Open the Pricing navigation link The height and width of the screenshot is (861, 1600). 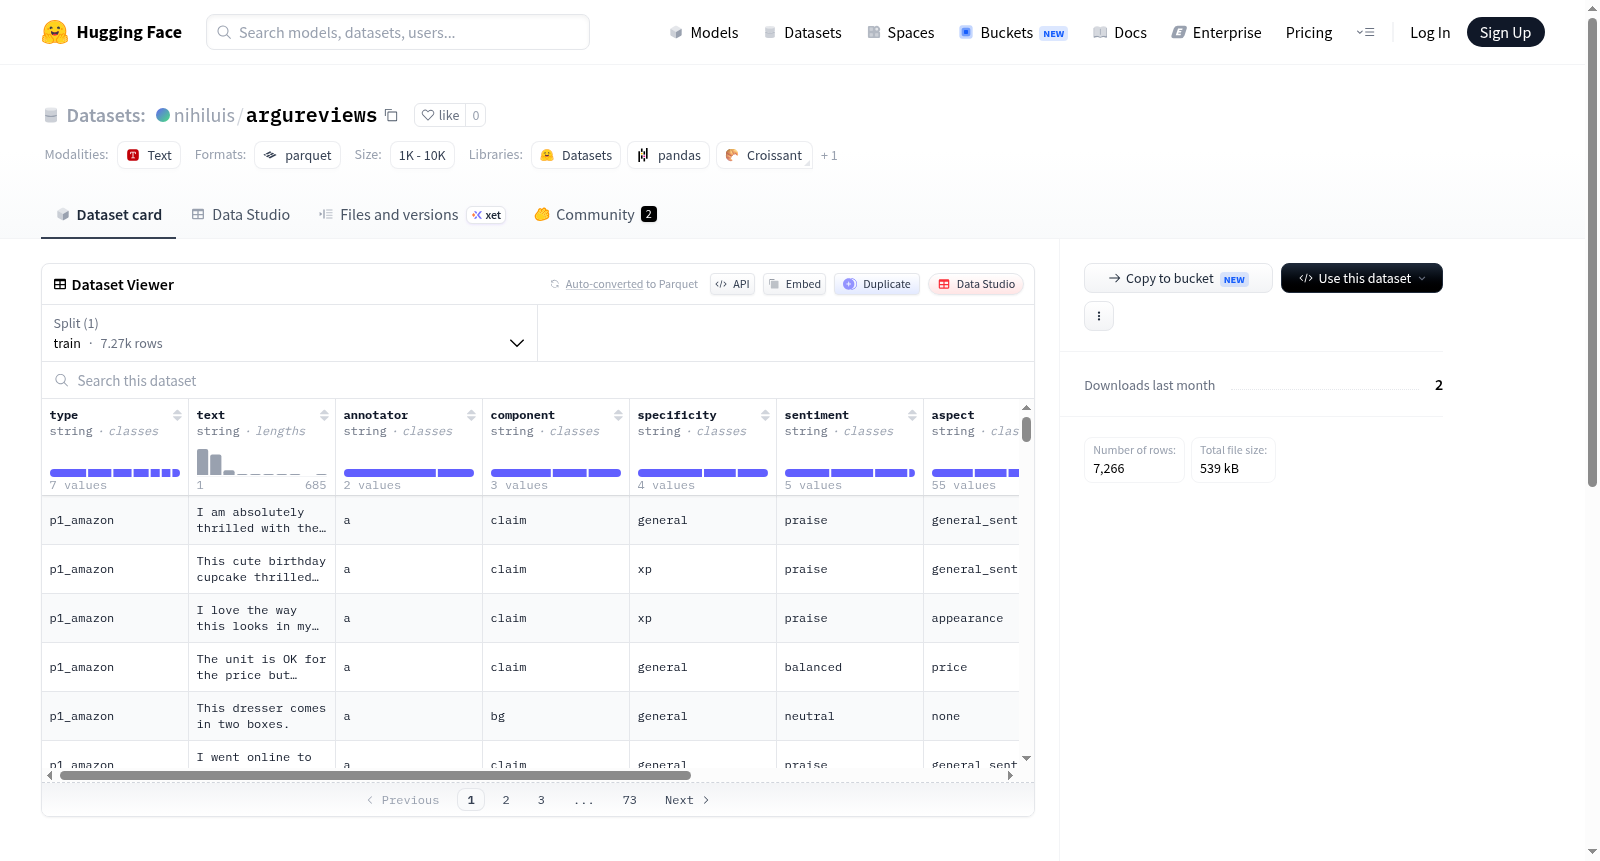[1309, 32]
